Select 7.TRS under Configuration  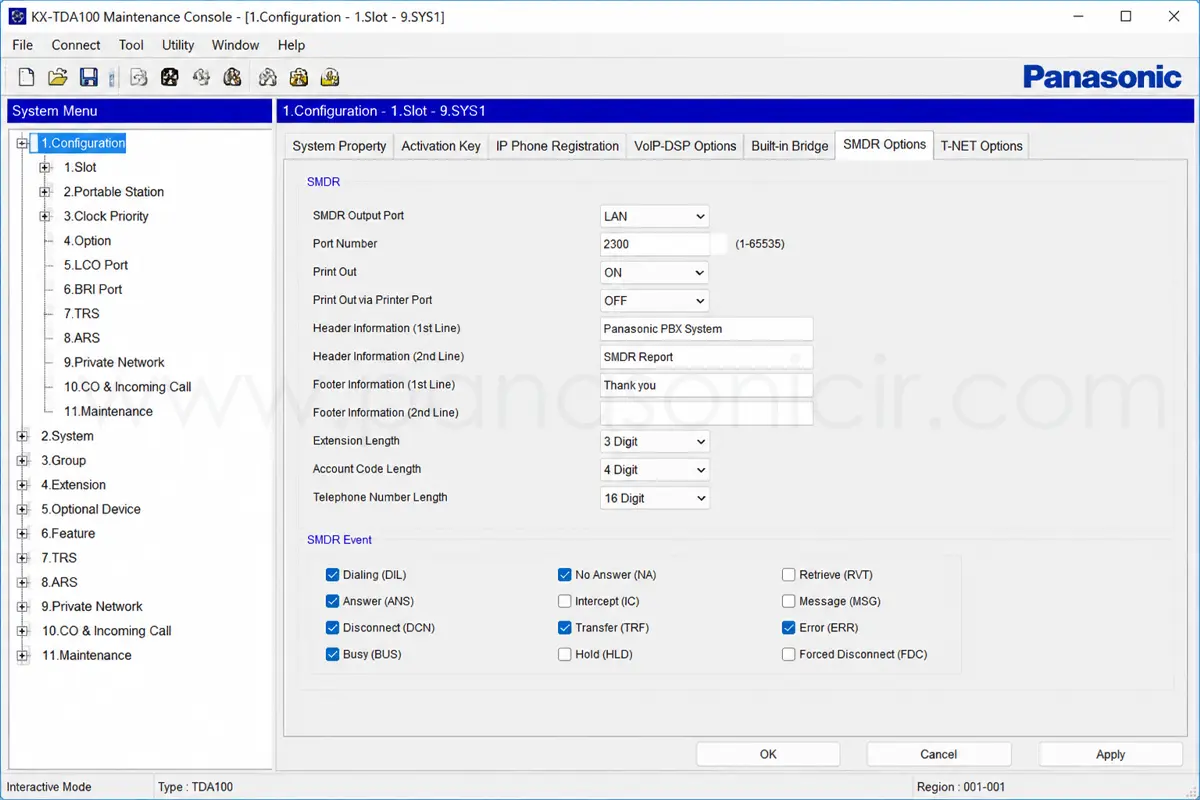click(82, 314)
